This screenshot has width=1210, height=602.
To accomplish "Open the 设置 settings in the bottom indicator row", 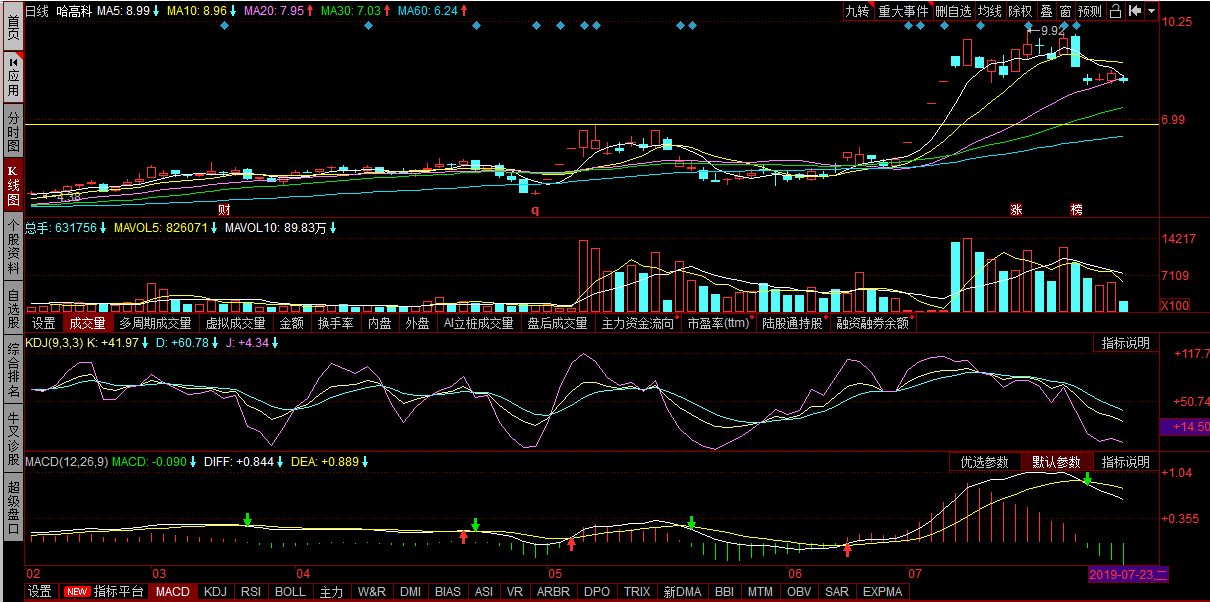I will pos(40,592).
